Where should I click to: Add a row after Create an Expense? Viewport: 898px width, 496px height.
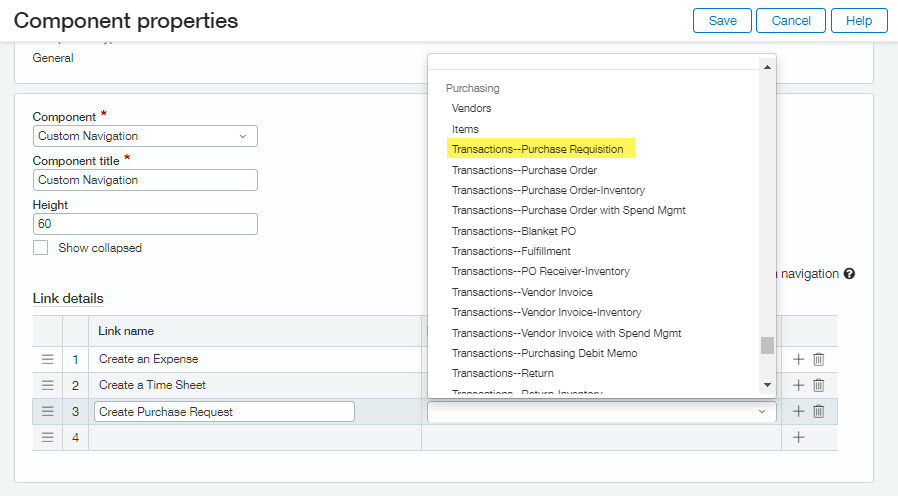pos(798,359)
